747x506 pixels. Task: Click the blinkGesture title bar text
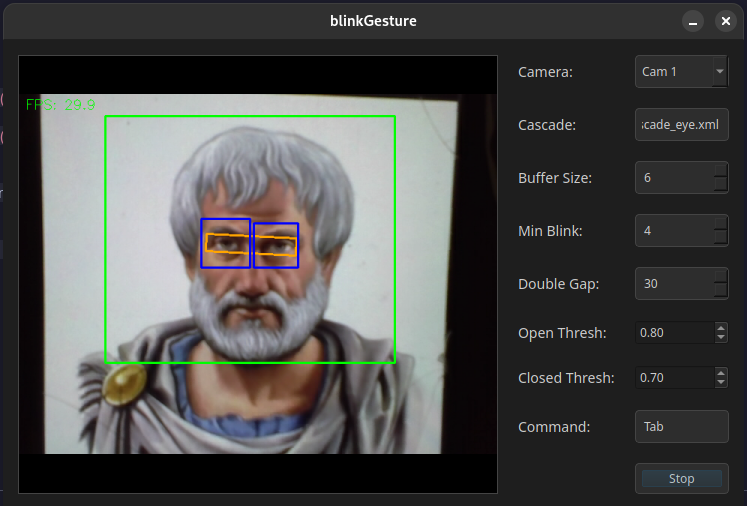pos(374,21)
